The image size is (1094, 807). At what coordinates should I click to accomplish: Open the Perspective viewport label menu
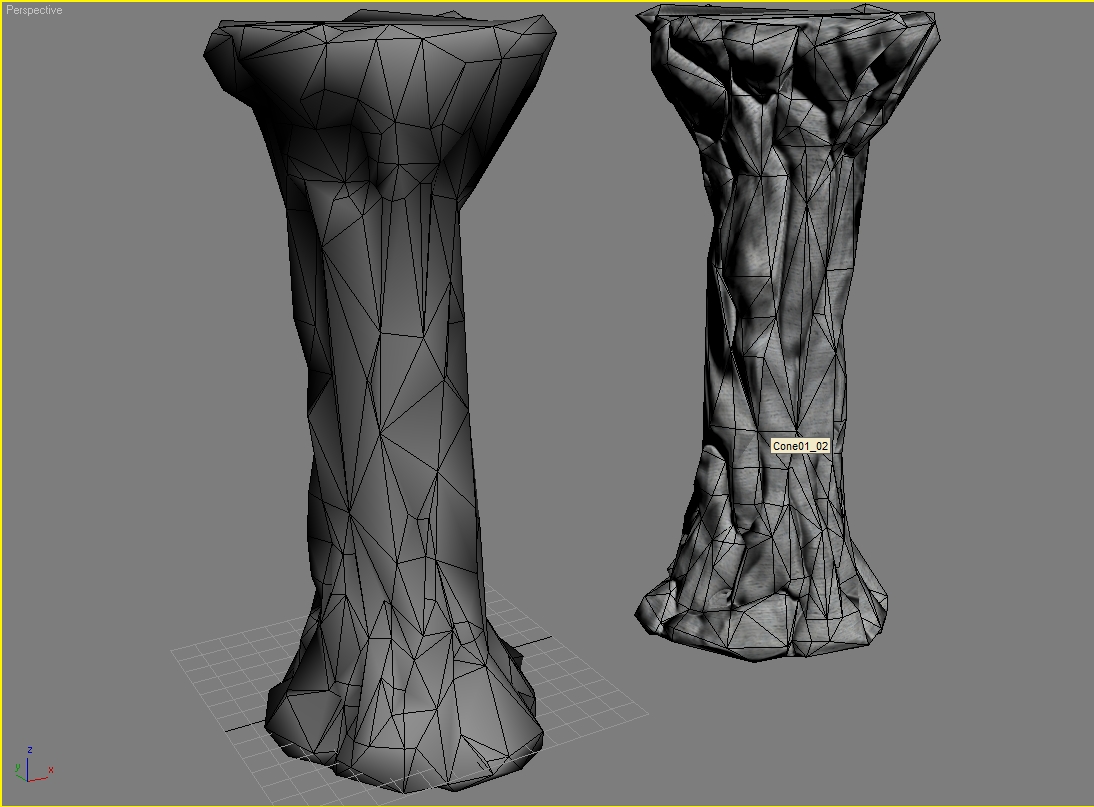34,10
